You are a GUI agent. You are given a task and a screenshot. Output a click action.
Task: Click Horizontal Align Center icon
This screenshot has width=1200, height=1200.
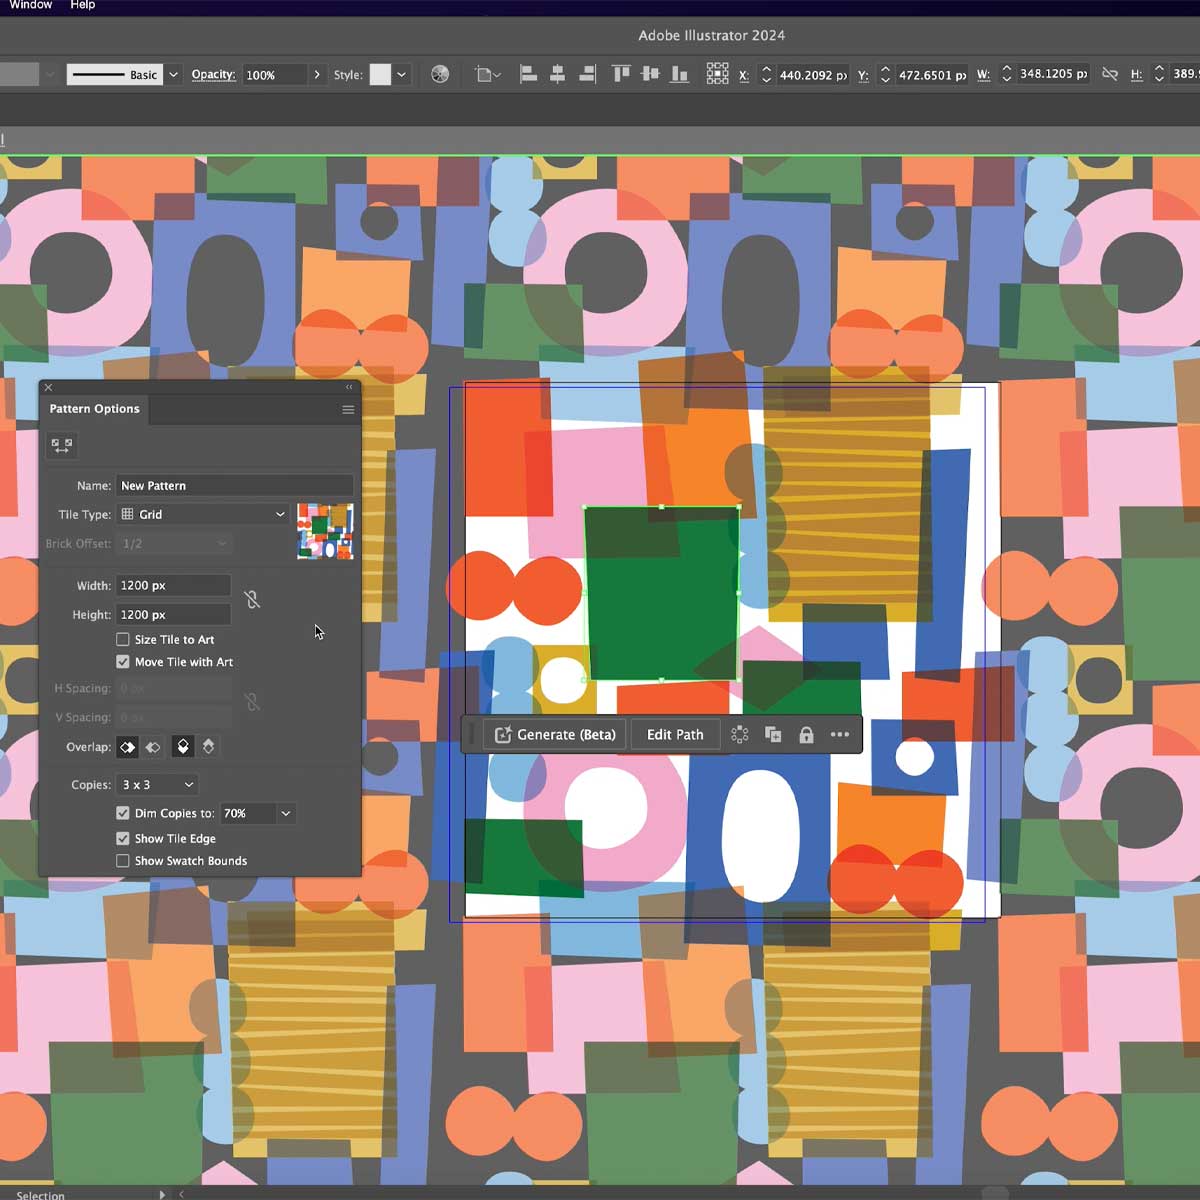(x=558, y=74)
